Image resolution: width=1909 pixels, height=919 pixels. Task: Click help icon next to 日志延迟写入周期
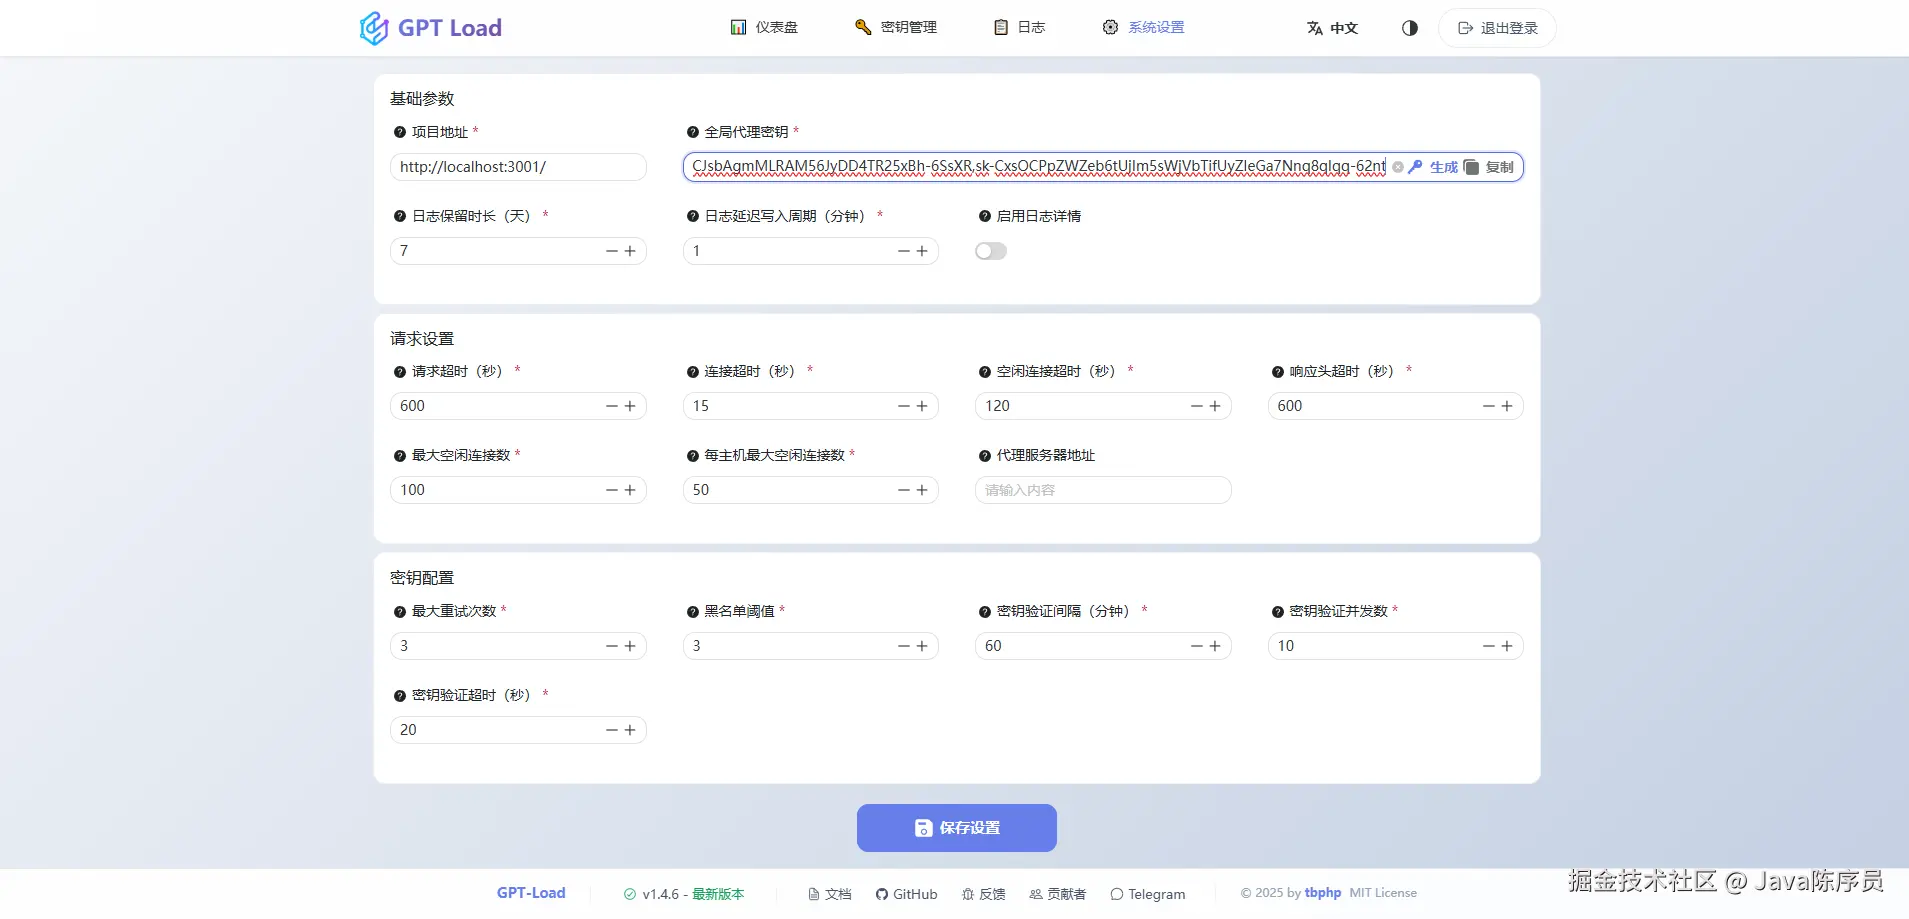(x=692, y=216)
